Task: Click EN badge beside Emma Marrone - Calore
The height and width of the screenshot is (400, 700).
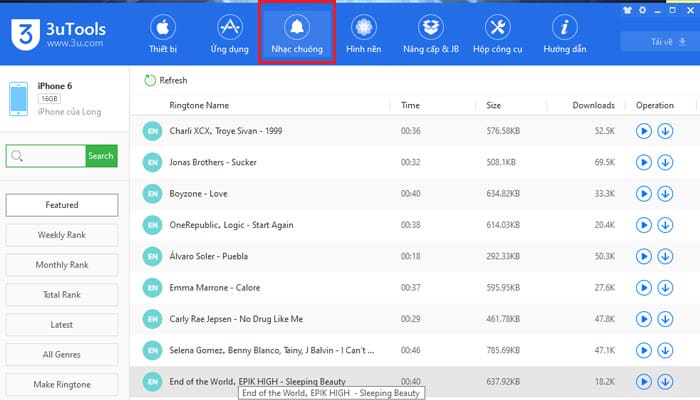Action: (152, 288)
